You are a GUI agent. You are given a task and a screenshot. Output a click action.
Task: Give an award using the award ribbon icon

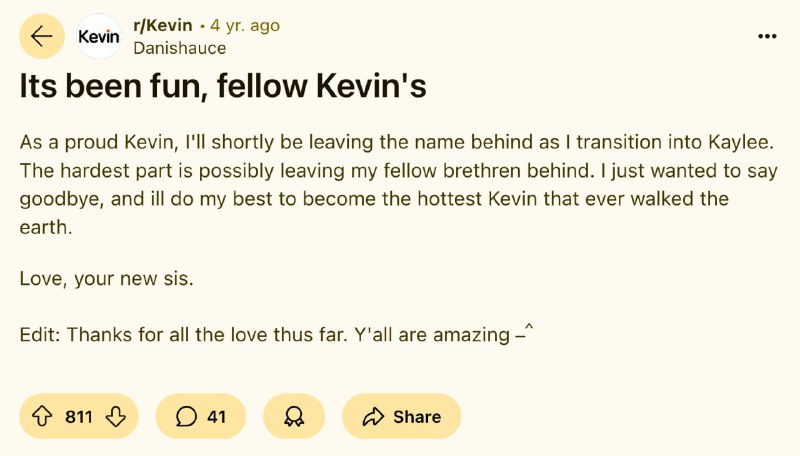(294, 416)
